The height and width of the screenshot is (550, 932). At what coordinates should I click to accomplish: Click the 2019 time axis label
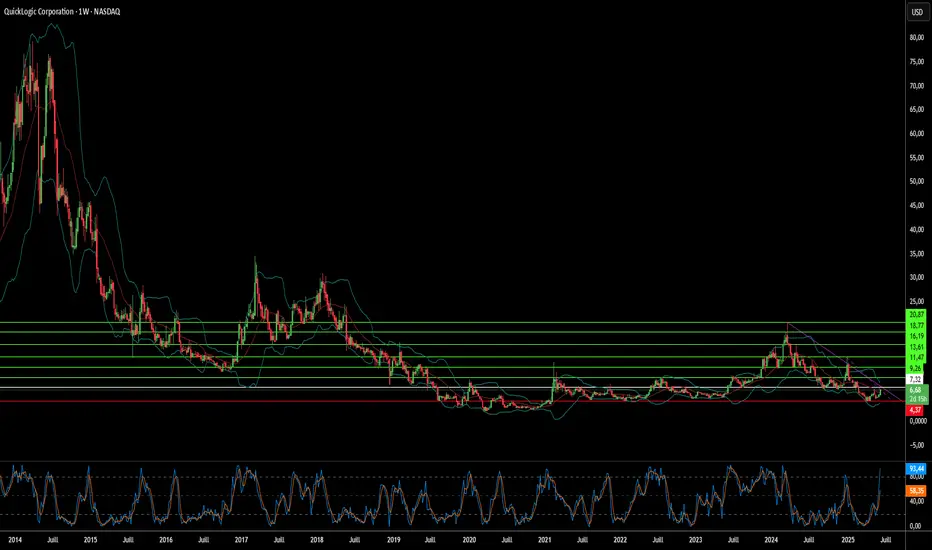393,540
